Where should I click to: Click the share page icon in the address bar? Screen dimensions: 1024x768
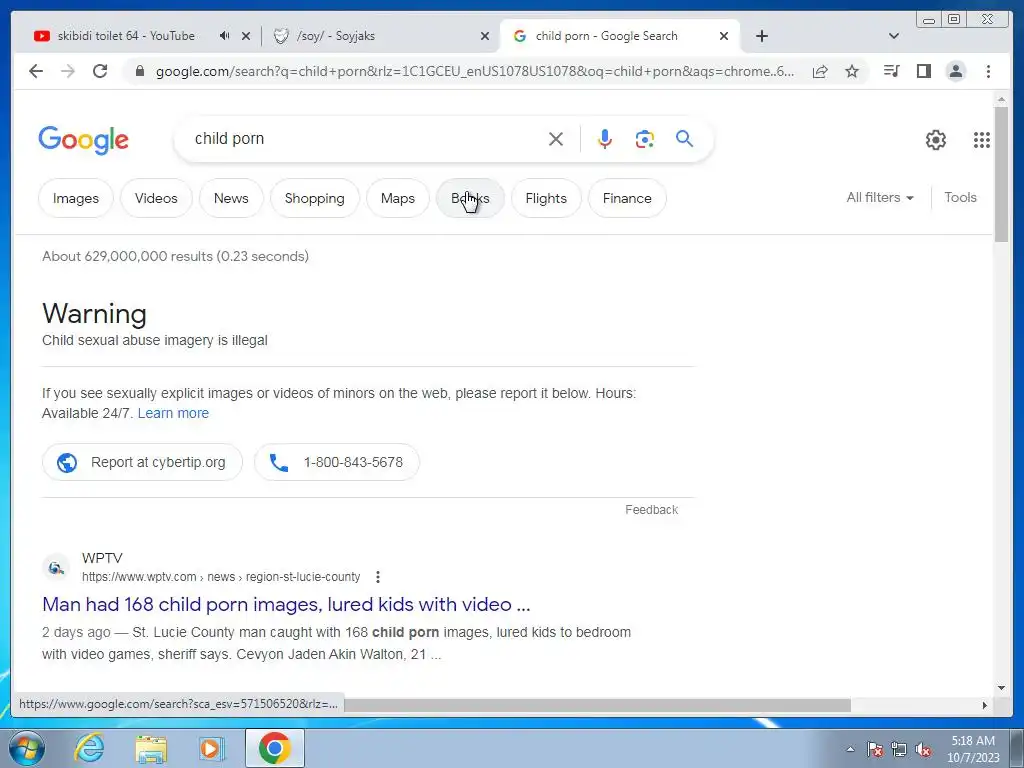pos(820,71)
